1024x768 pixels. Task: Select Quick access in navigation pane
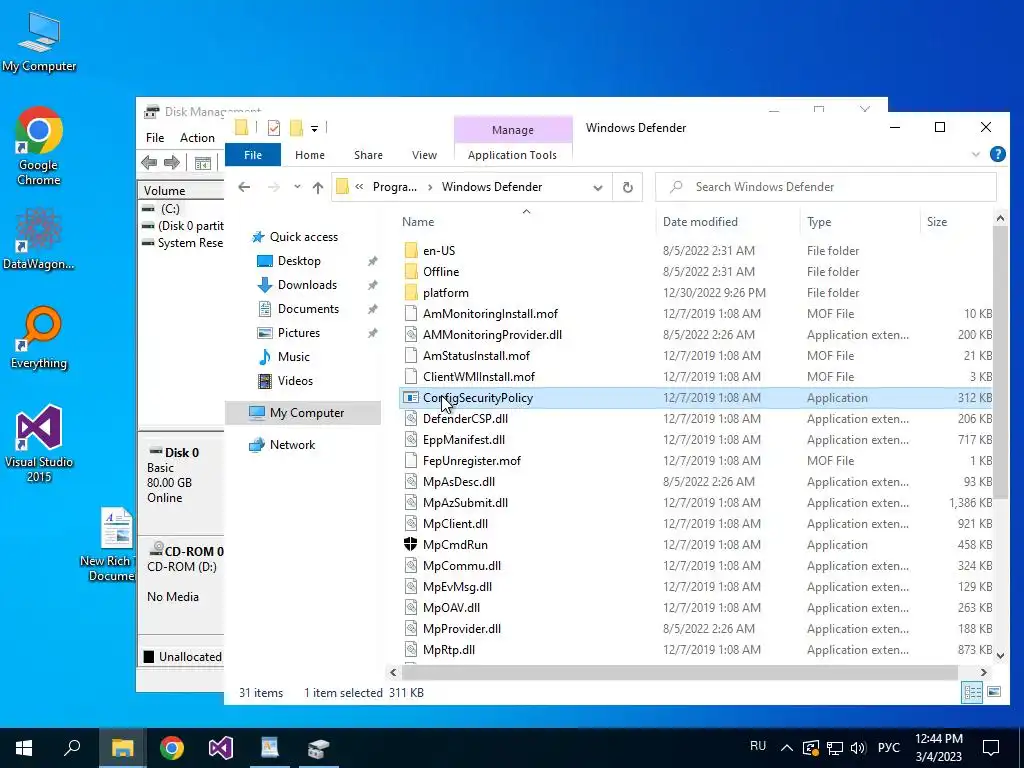[304, 237]
